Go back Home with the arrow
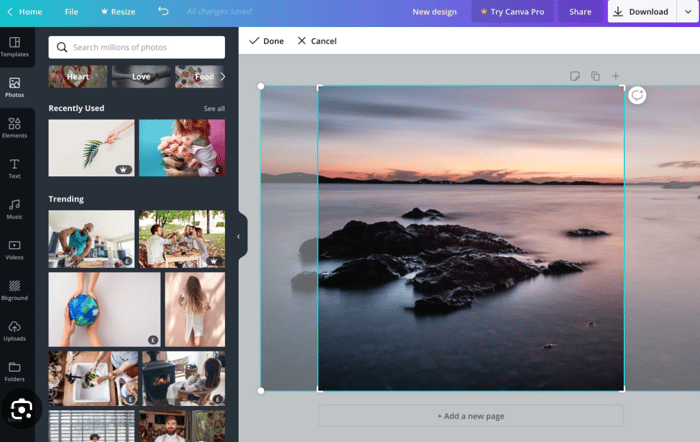700x442 pixels. click(x=25, y=12)
